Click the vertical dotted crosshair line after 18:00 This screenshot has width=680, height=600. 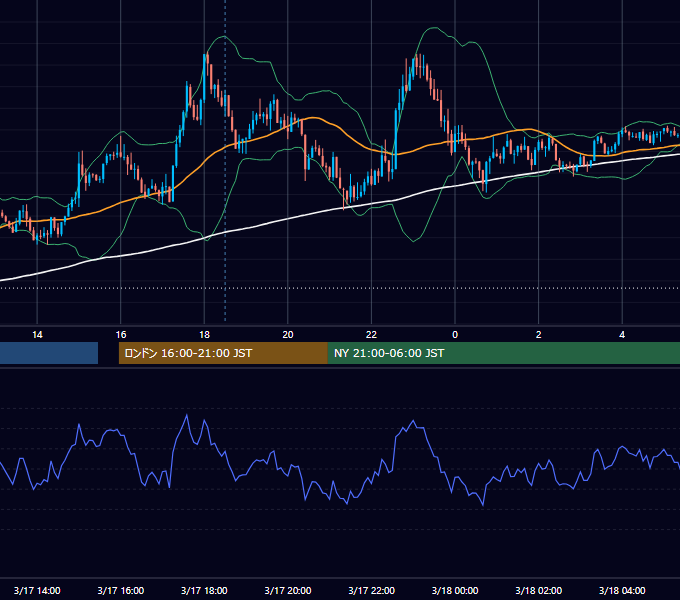pyautogui.click(x=225, y=163)
